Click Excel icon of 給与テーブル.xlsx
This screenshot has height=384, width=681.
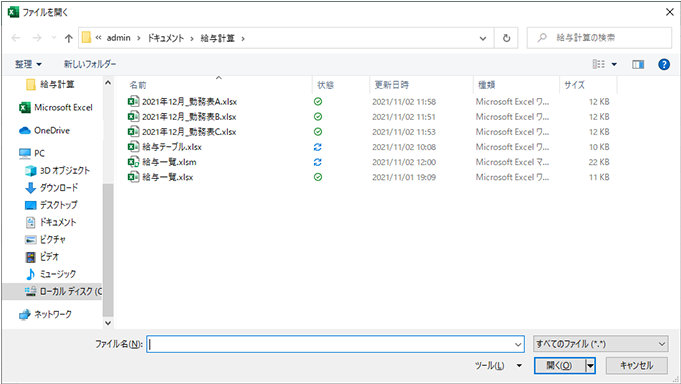(133, 147)
